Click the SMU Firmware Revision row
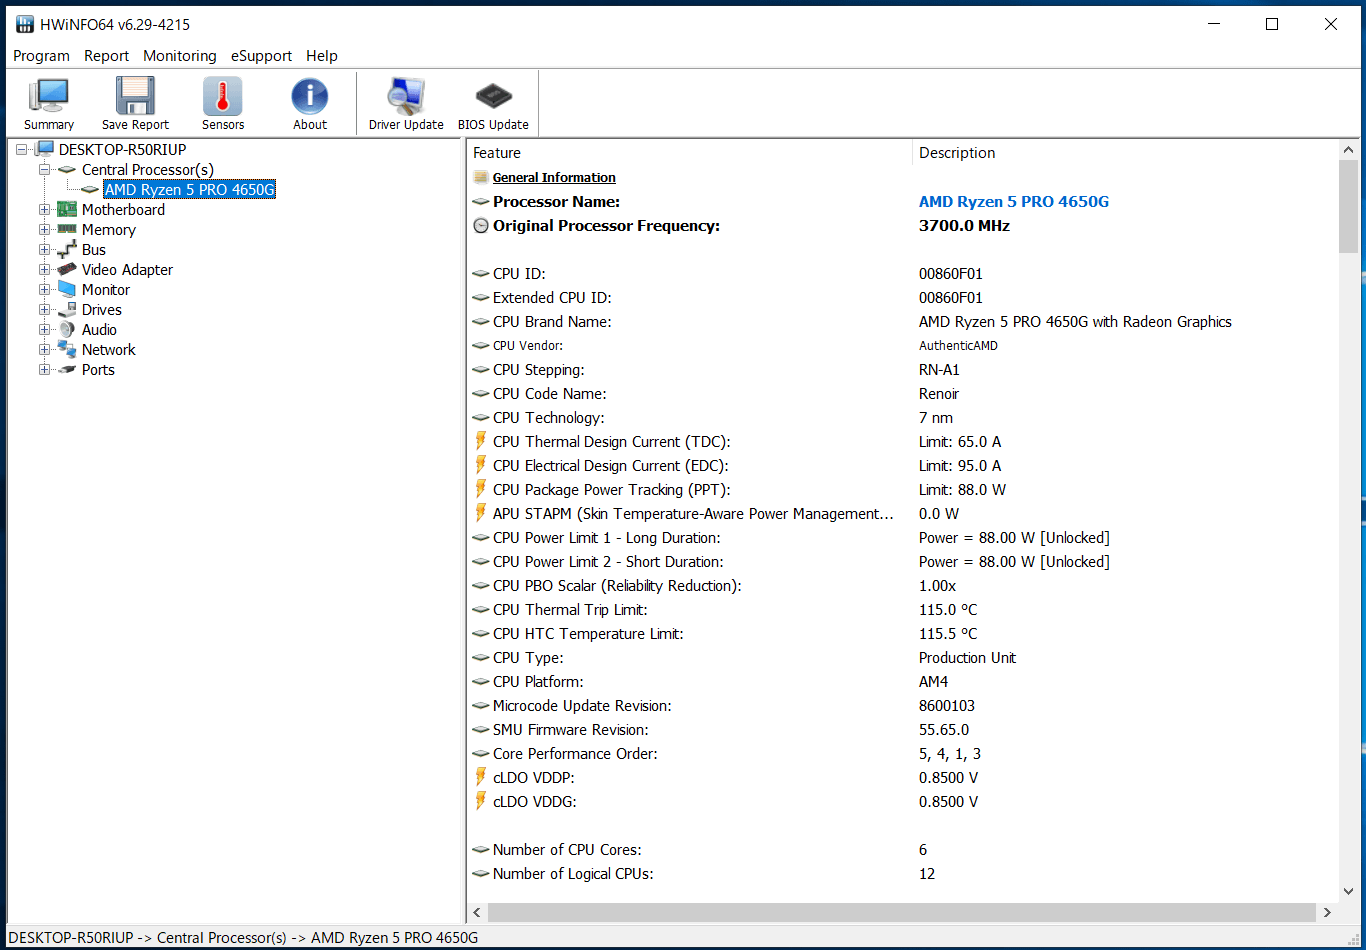 click(x=902, y=730)
